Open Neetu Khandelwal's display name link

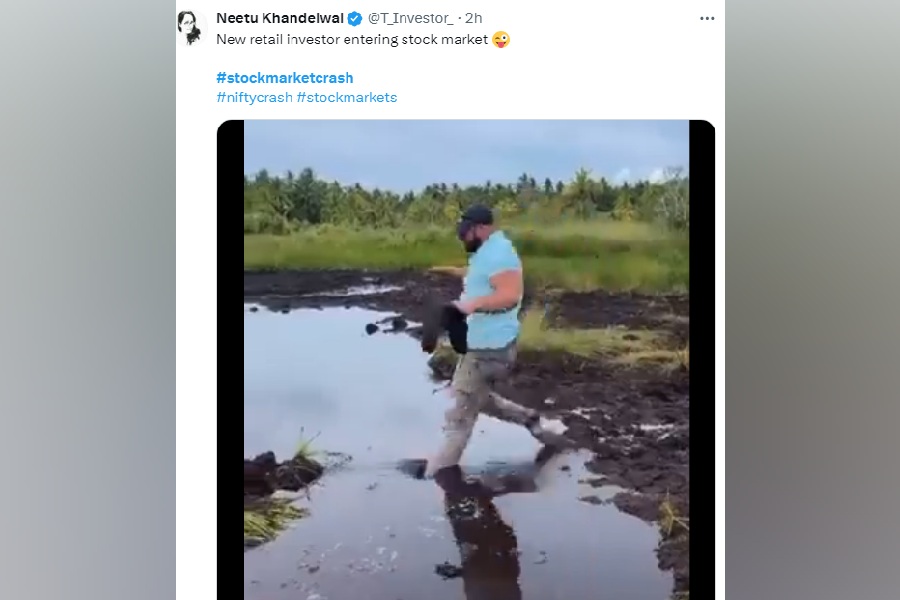tap(279, 18)
